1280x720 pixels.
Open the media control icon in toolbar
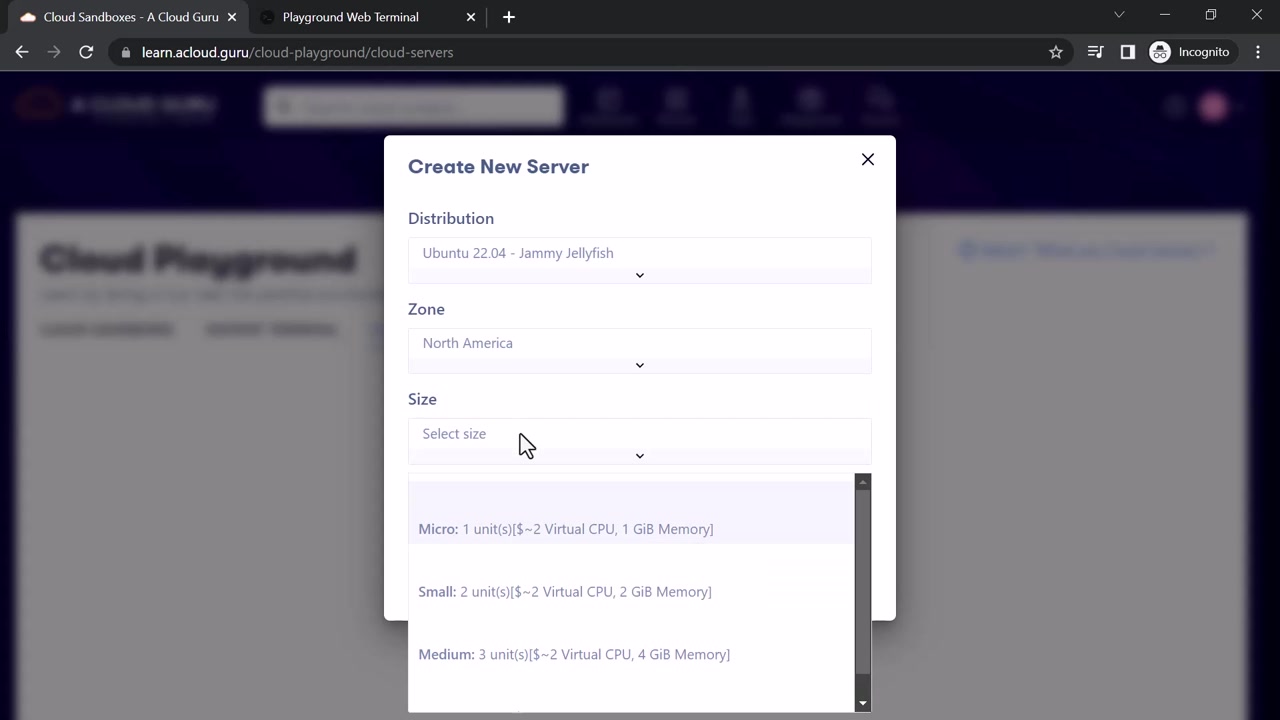1095,52
